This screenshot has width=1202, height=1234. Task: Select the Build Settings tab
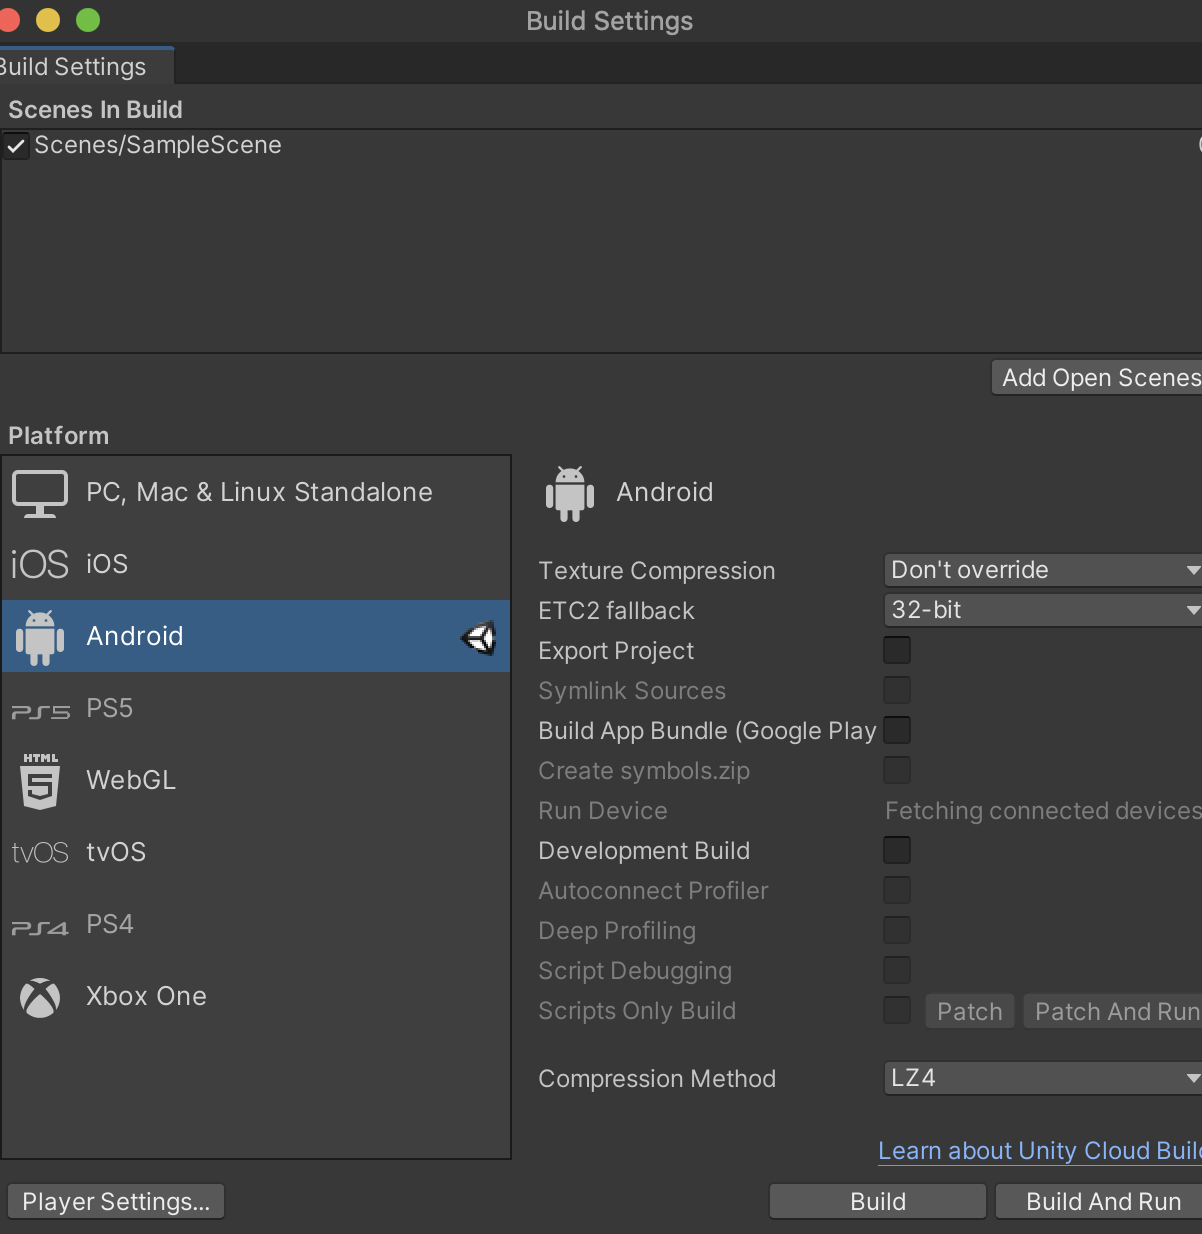[85, 67]
